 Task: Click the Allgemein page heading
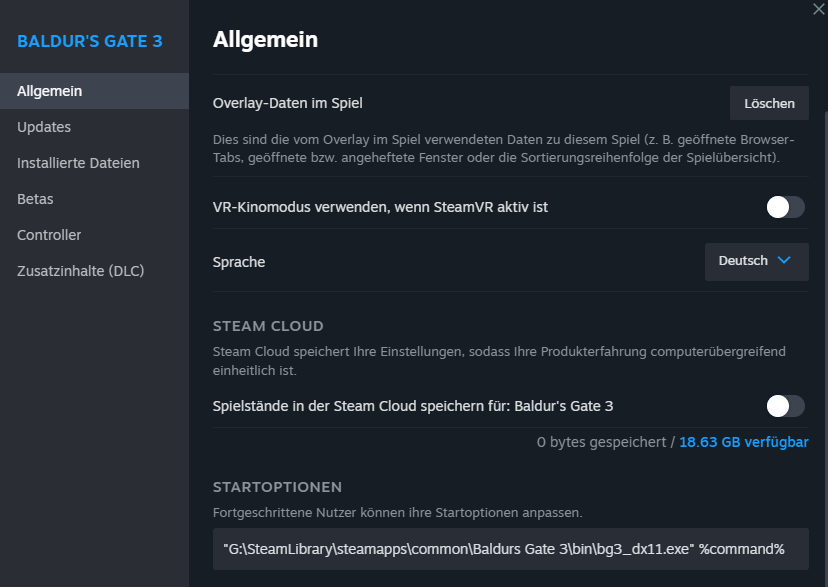click(265, 40)
